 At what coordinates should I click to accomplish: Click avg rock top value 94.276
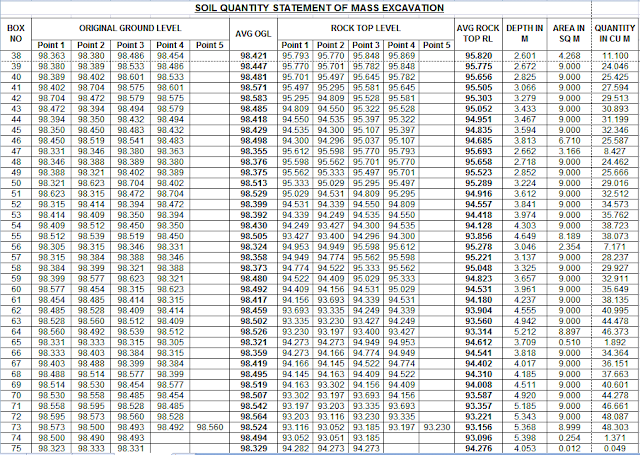pyautogui.click(x=478, y=448)
